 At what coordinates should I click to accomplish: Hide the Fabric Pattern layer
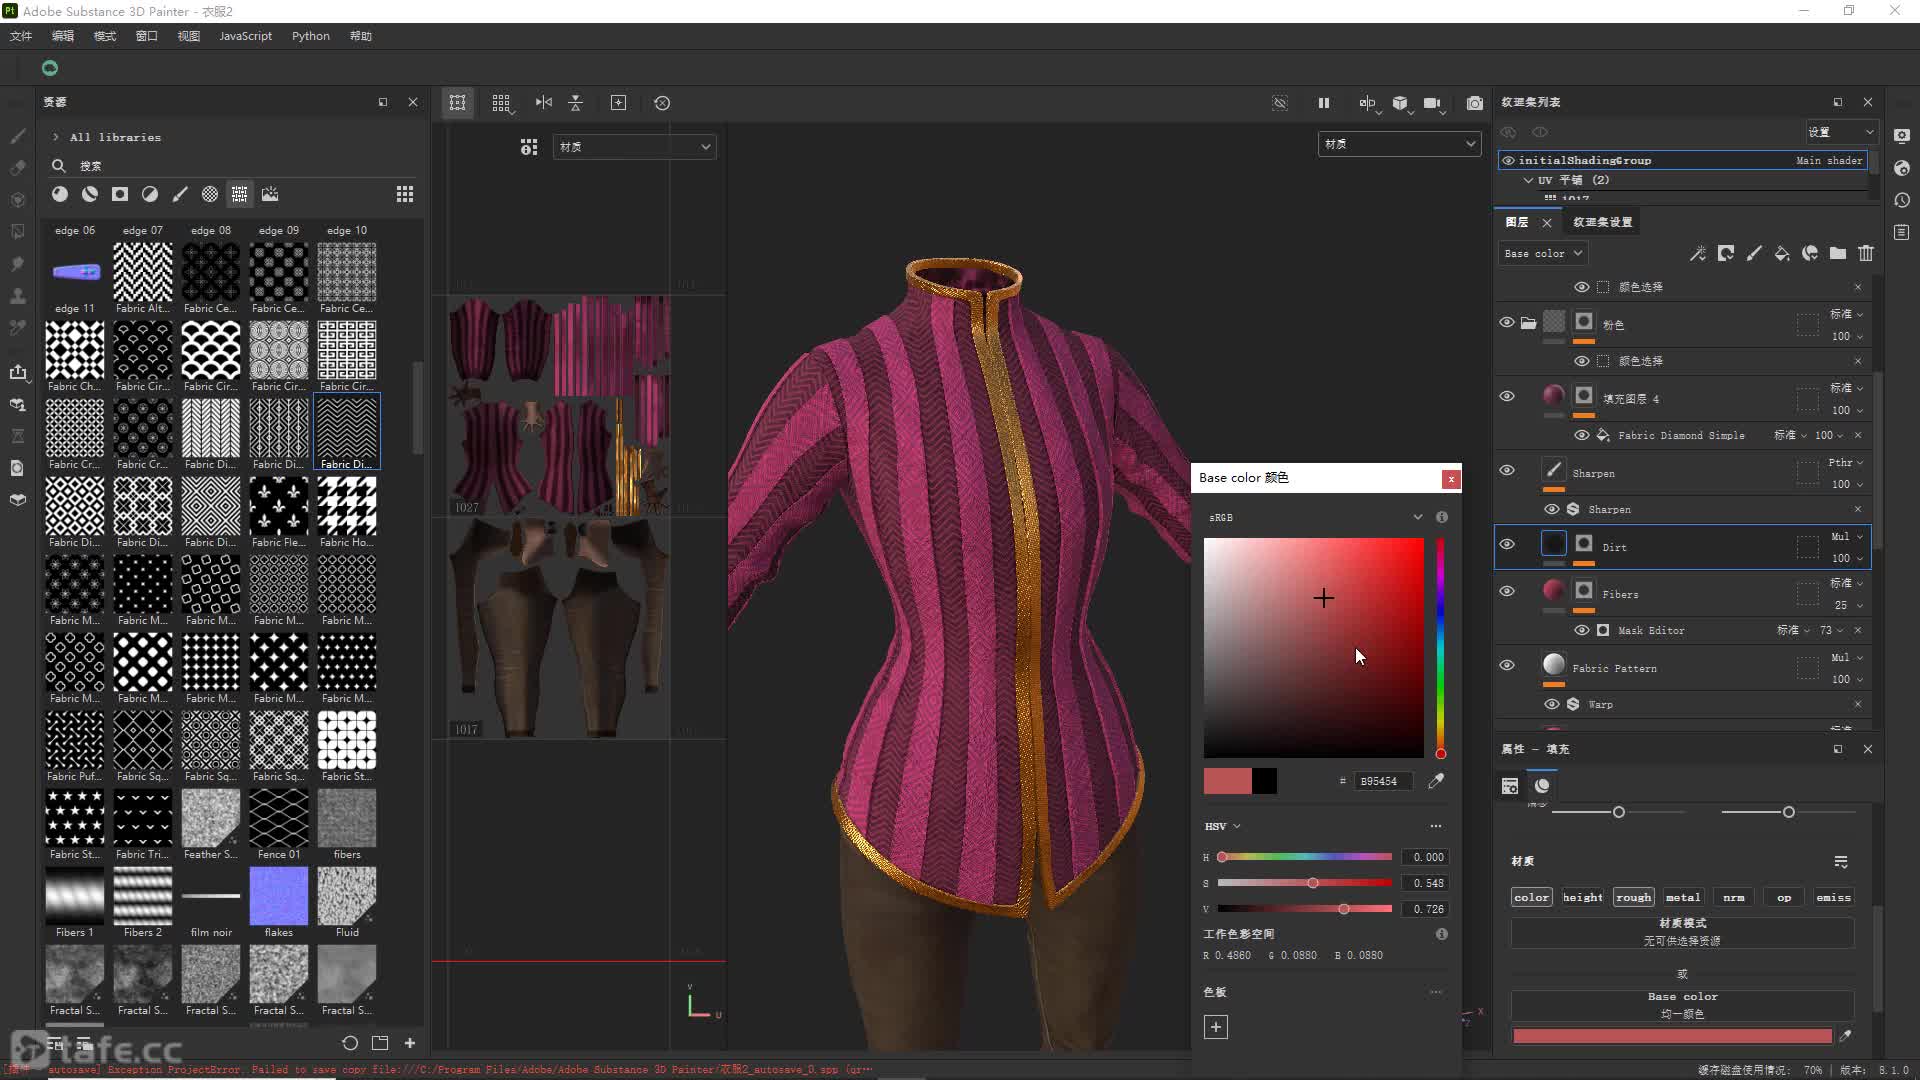coord(1507,665)
